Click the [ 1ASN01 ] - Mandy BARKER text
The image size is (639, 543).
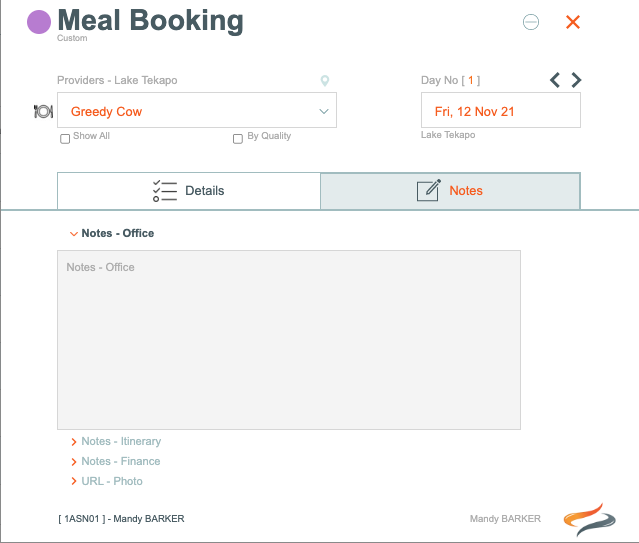121,519
